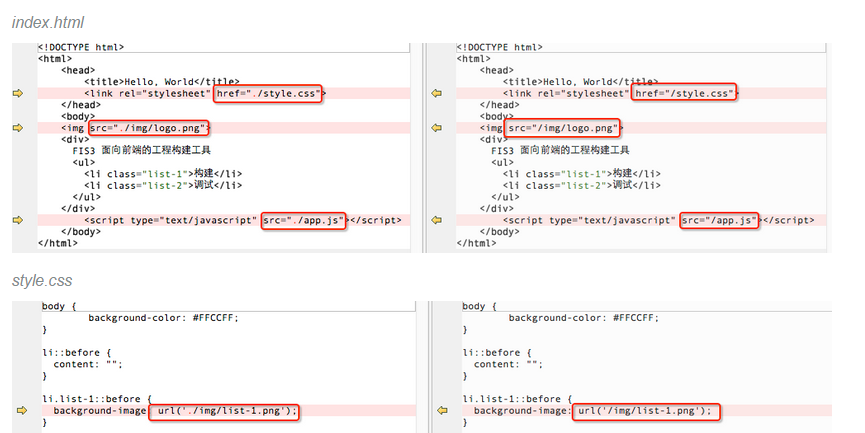Click the yellow left arrow beside the src="/app.js" line
865x433 pixels.
pos(437,220)
